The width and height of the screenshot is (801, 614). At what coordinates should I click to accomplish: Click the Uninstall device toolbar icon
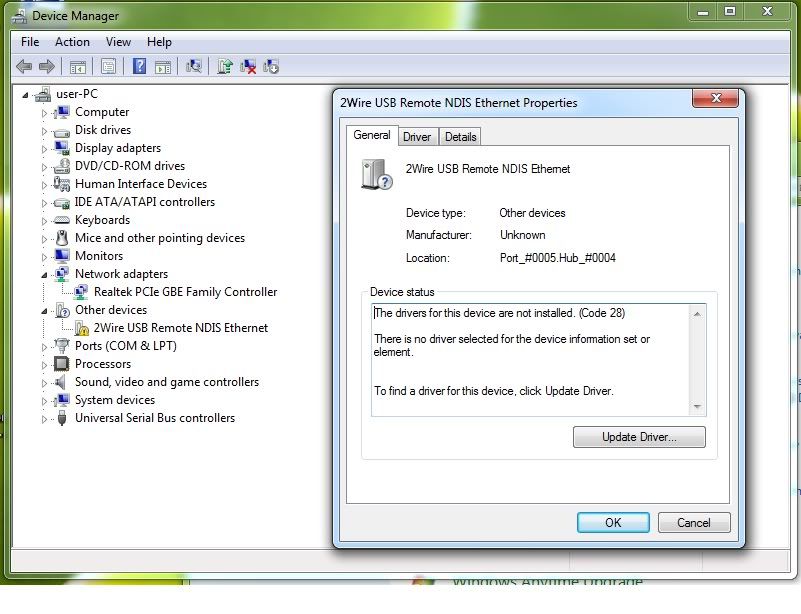(x=248, y=66)
